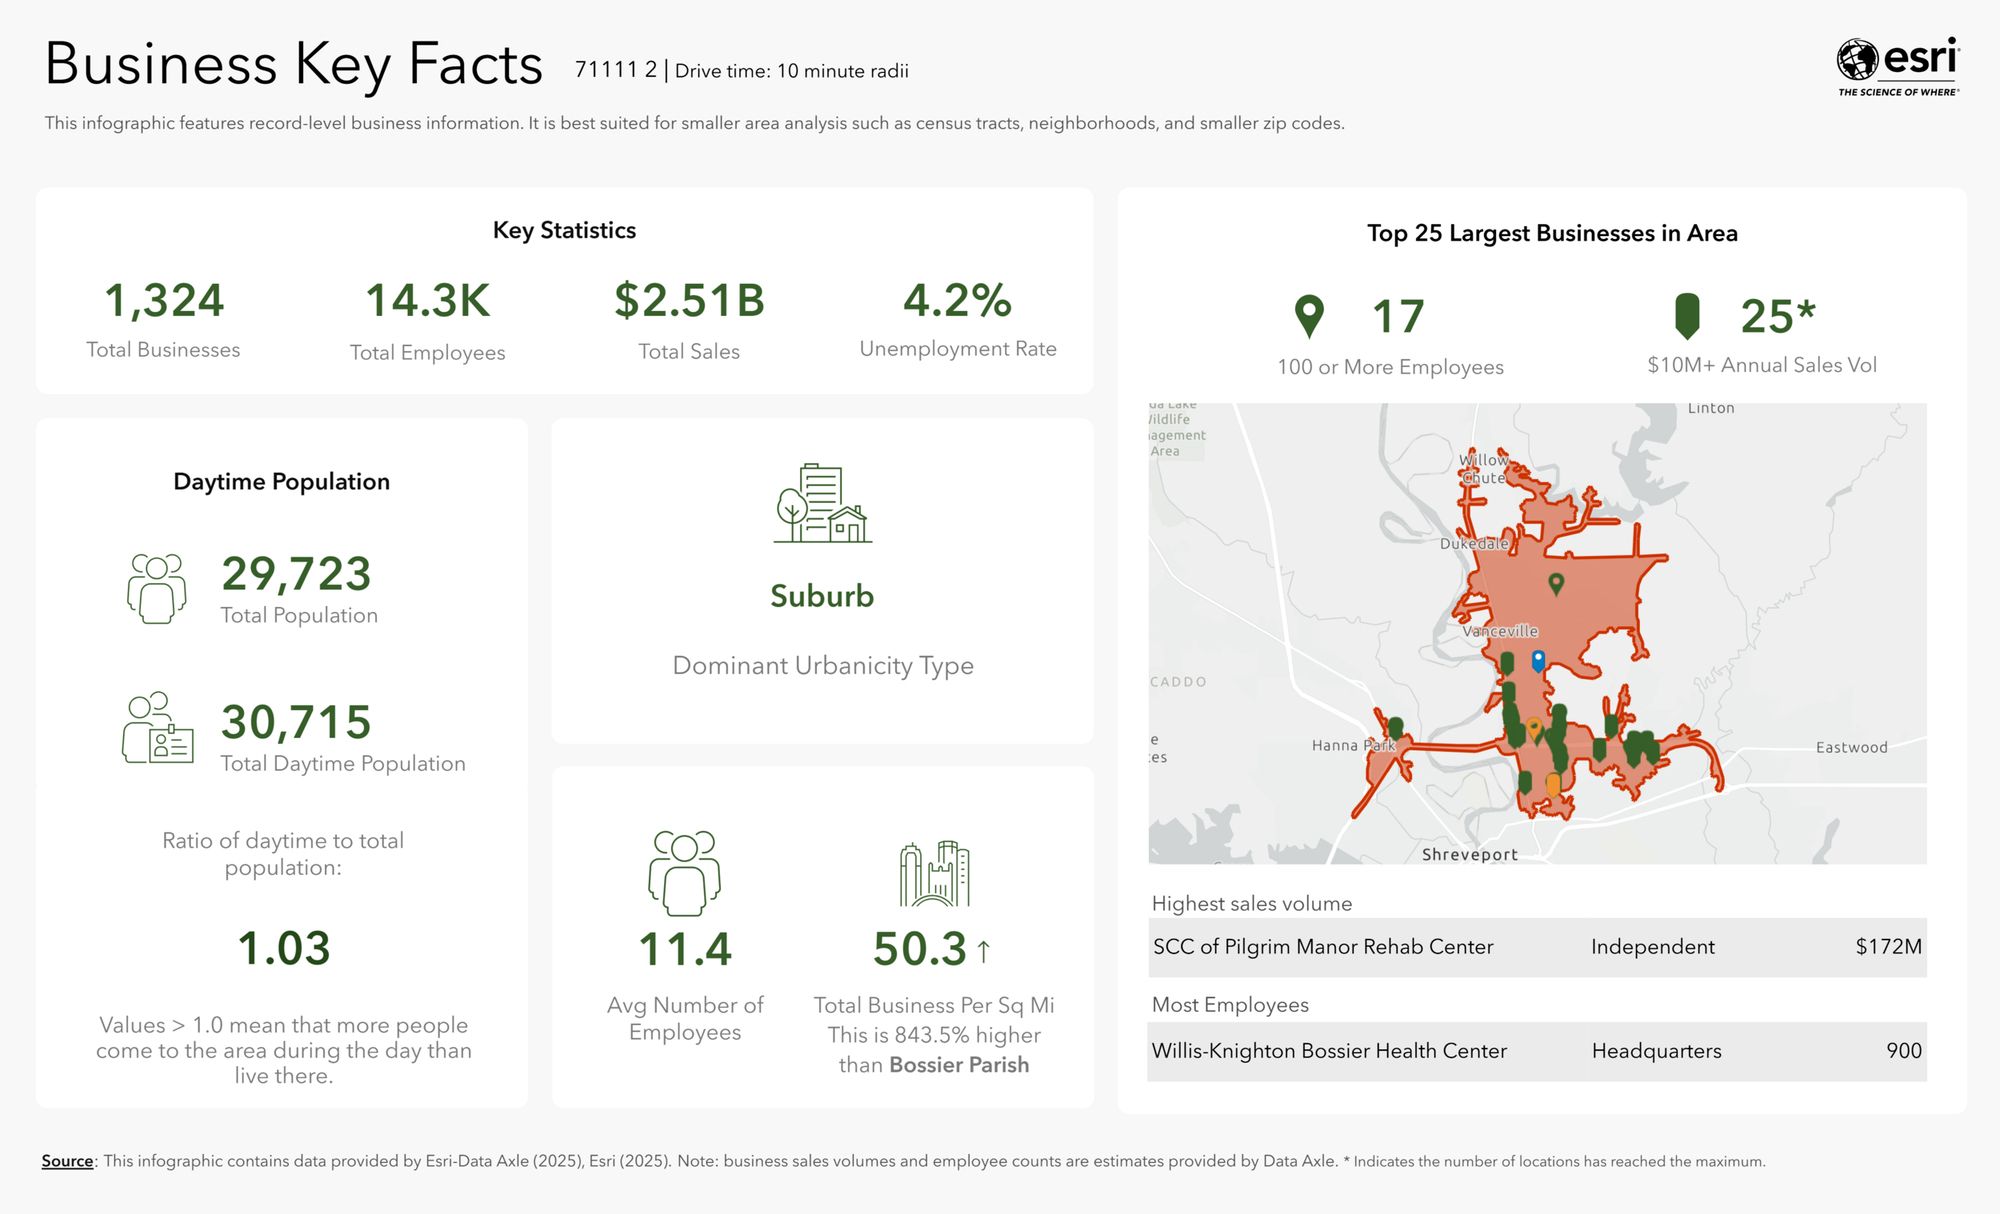Click the city skyline icon above 50.3
Image resolution: width=2000 pixels, height=1214 pixels.
(934, 873)
